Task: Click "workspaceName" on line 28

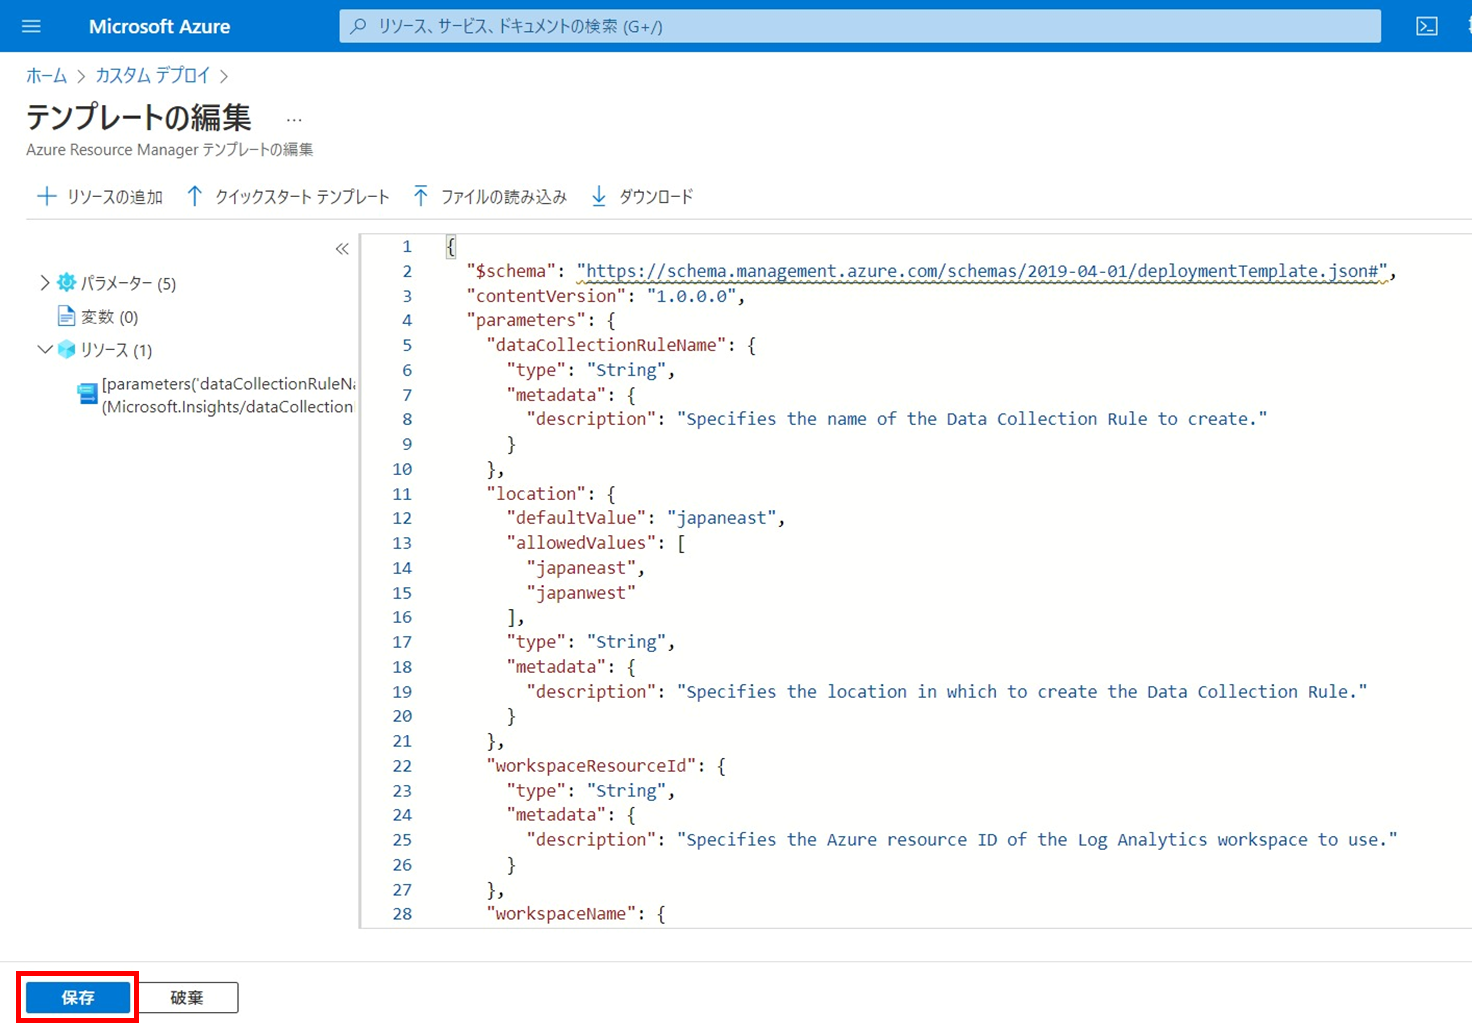Action: (561, 914)
